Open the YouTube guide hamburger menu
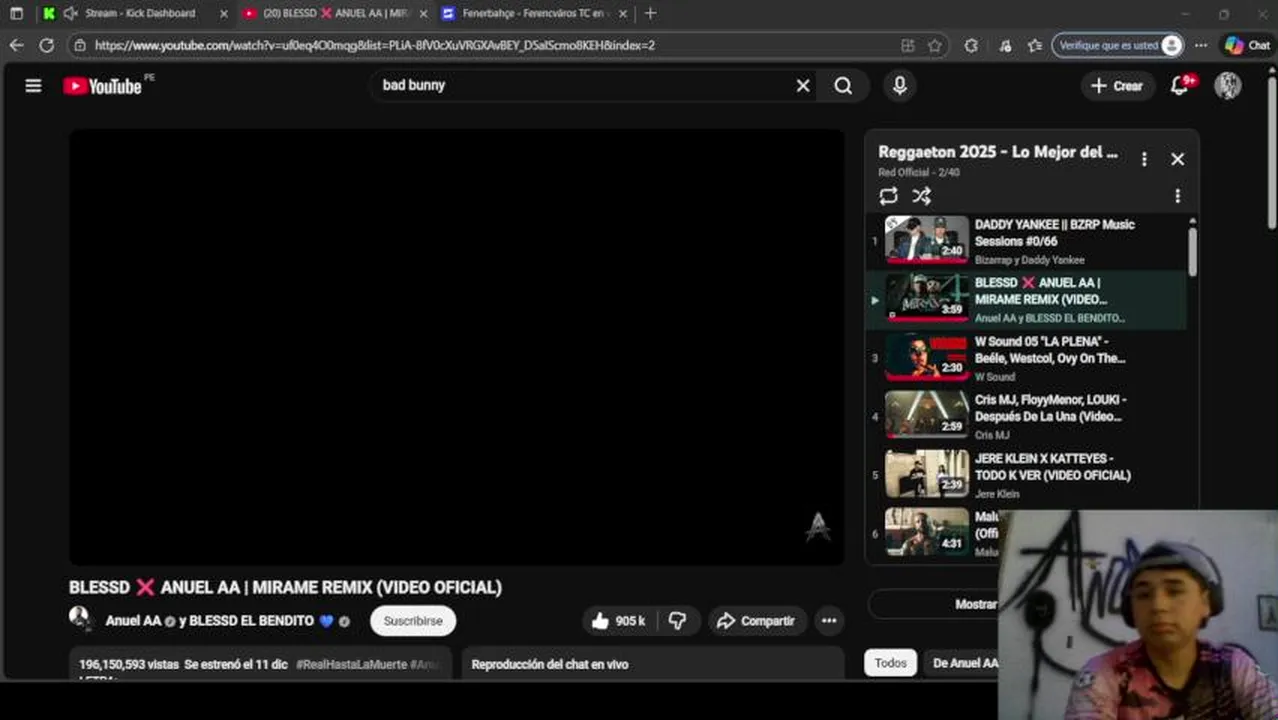 pyautogui.click(x=33, y=86)
